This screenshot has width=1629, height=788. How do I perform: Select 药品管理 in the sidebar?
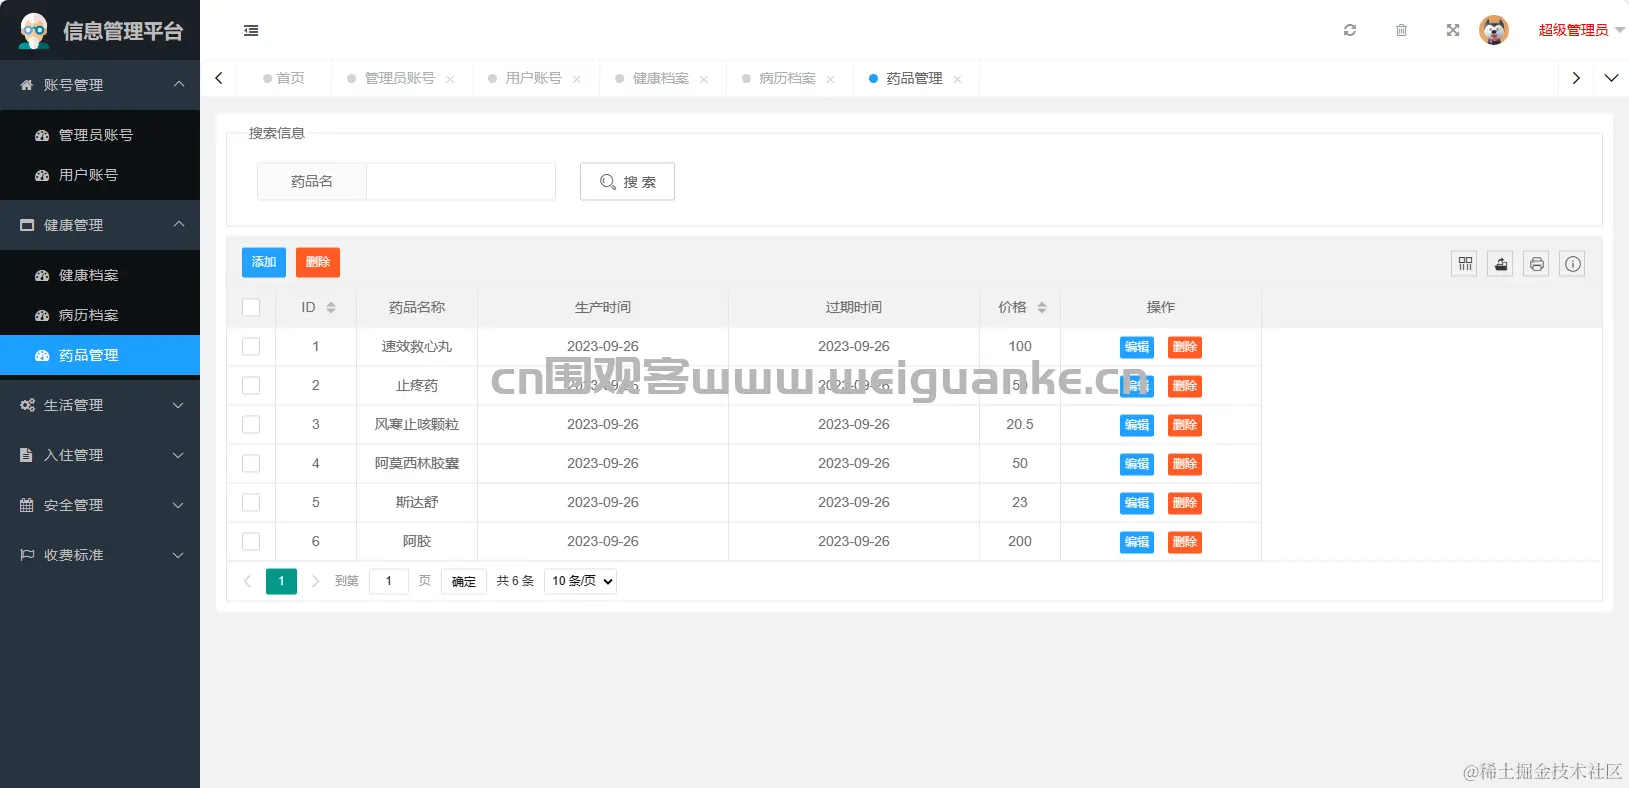pos(100,355)
